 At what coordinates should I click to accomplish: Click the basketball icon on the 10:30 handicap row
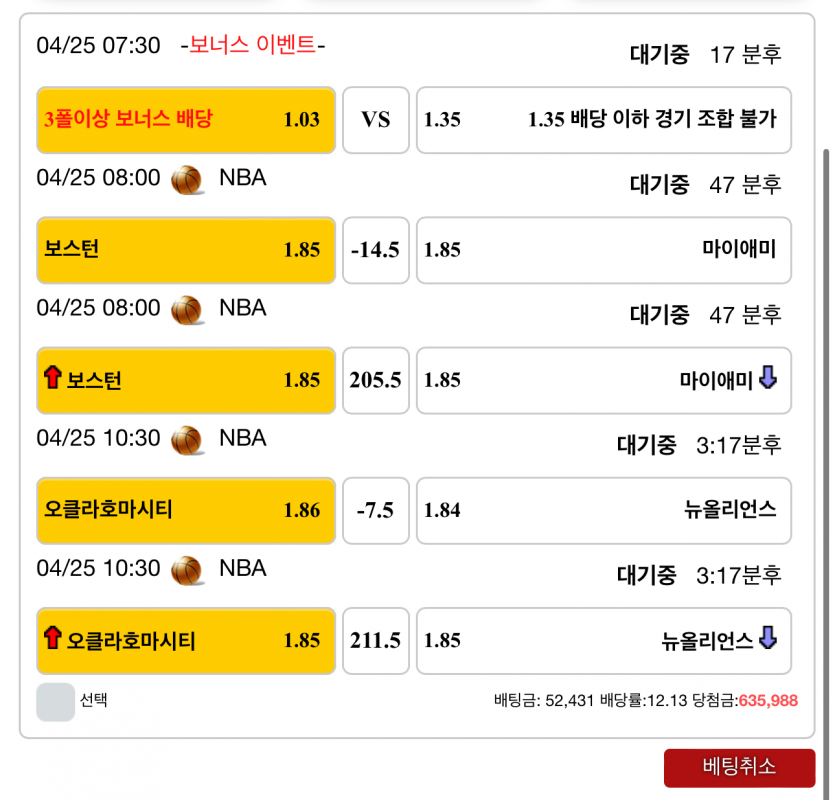[187, 439]
